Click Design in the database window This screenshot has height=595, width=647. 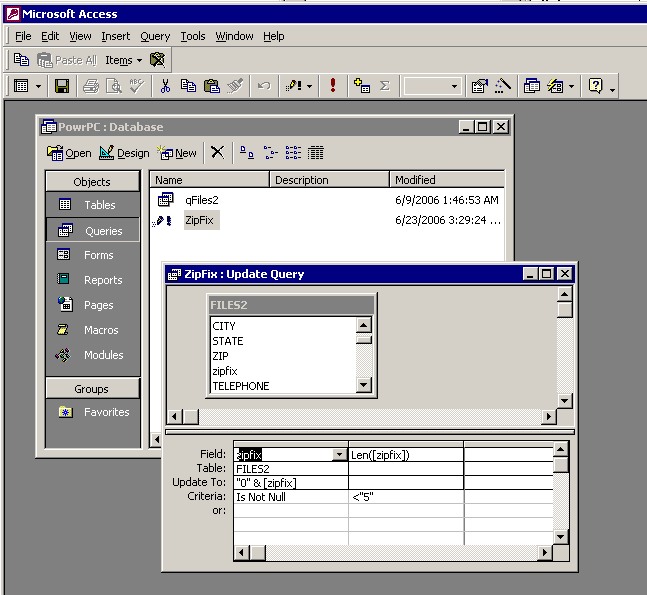click(124, 153)
